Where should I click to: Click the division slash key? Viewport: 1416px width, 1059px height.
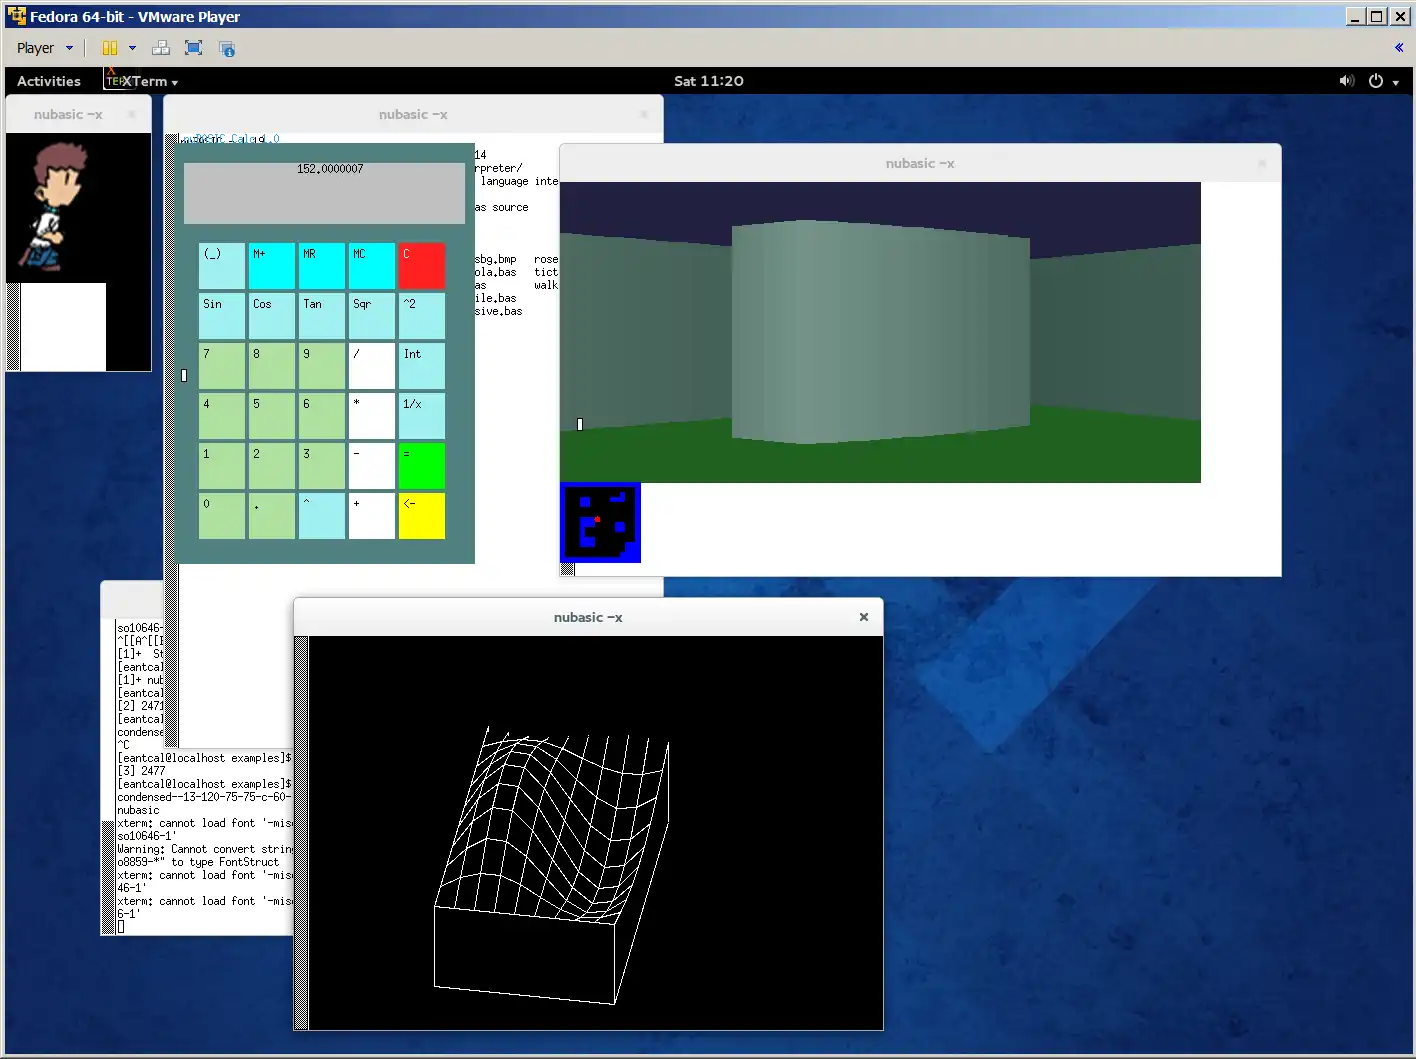(x=372, y=366)
